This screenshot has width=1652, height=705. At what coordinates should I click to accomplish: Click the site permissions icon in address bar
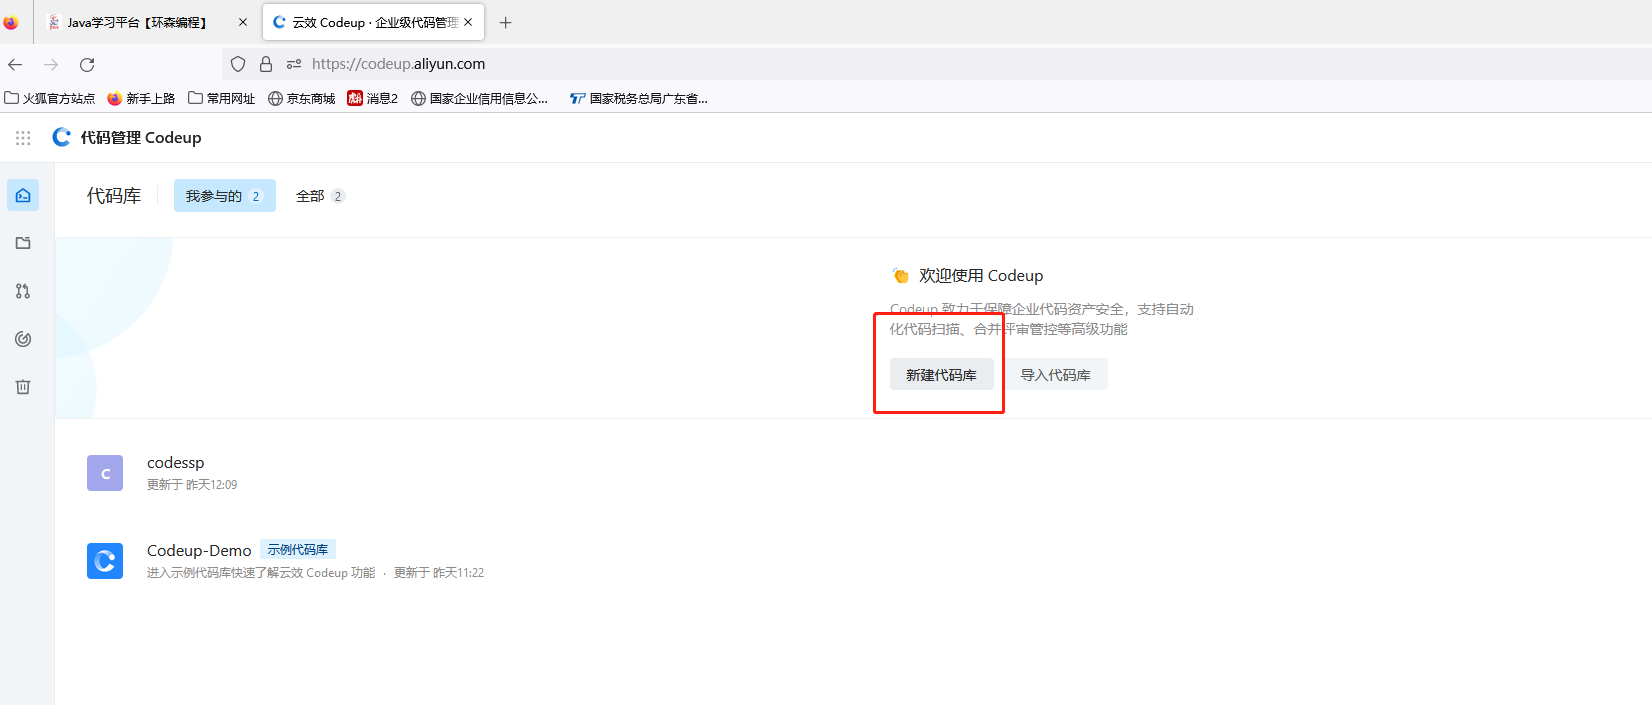[x=294, y=64]
